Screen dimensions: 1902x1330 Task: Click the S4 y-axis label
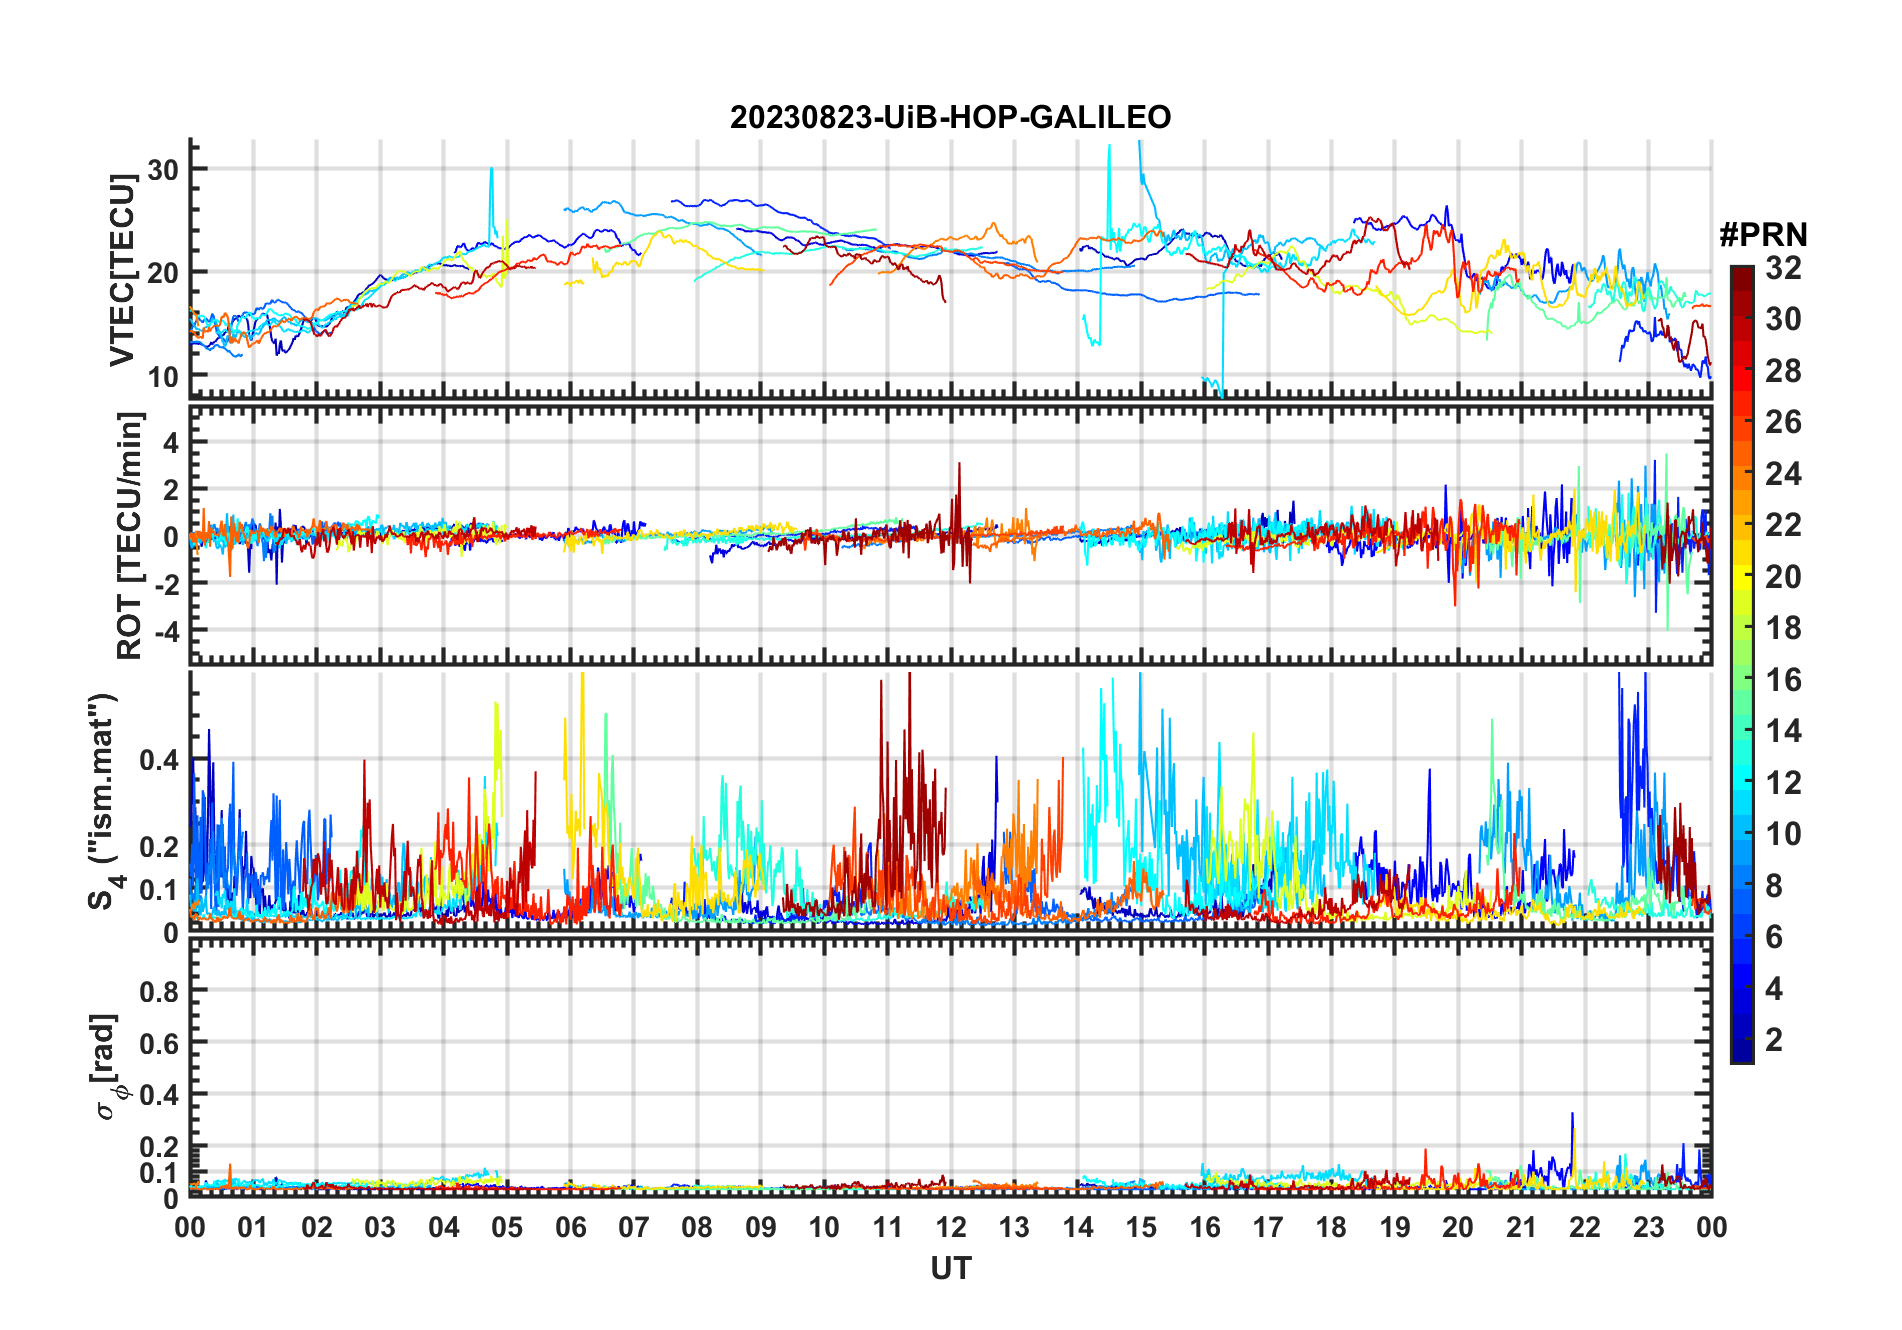coord(105,802)
